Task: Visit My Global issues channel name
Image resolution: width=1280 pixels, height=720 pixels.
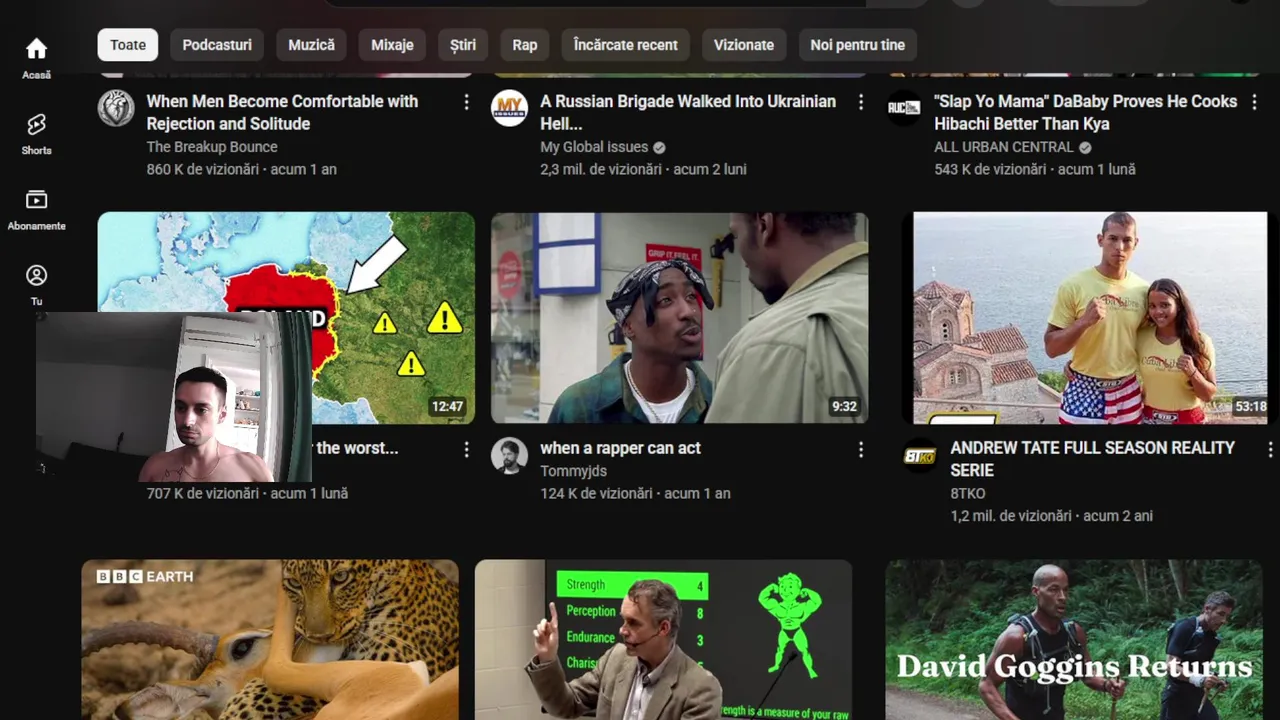Action: click(594, 147)
